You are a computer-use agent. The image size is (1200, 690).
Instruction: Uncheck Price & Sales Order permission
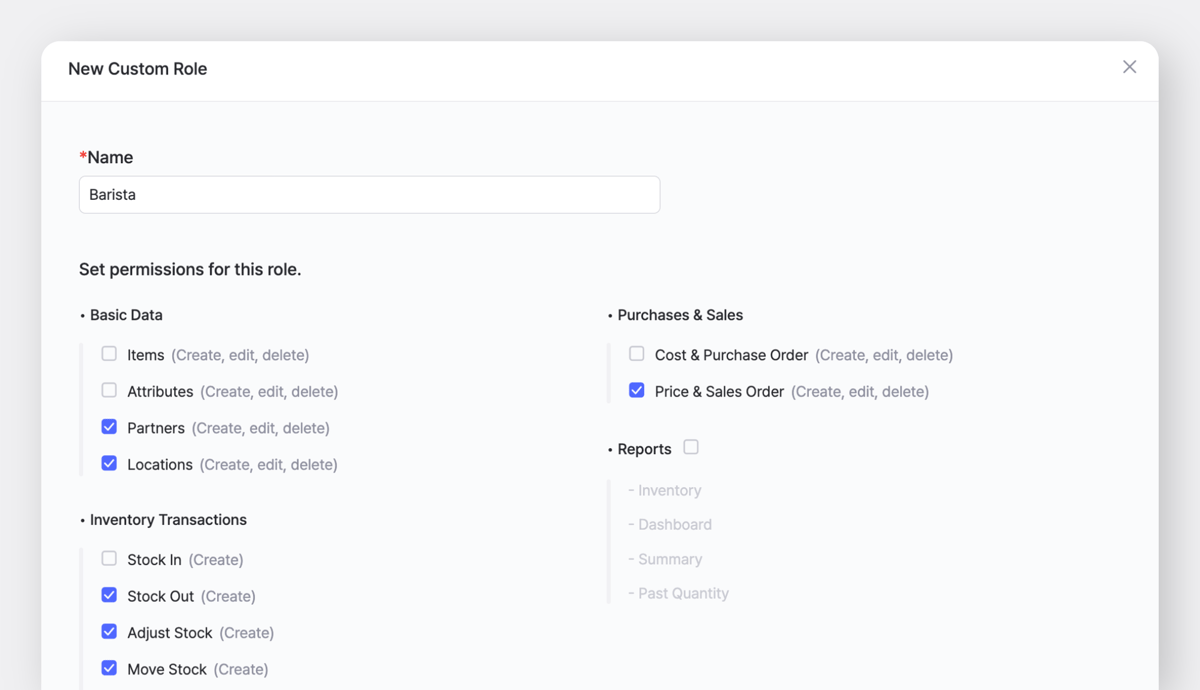pyautogui.click(x=636, y=390)
